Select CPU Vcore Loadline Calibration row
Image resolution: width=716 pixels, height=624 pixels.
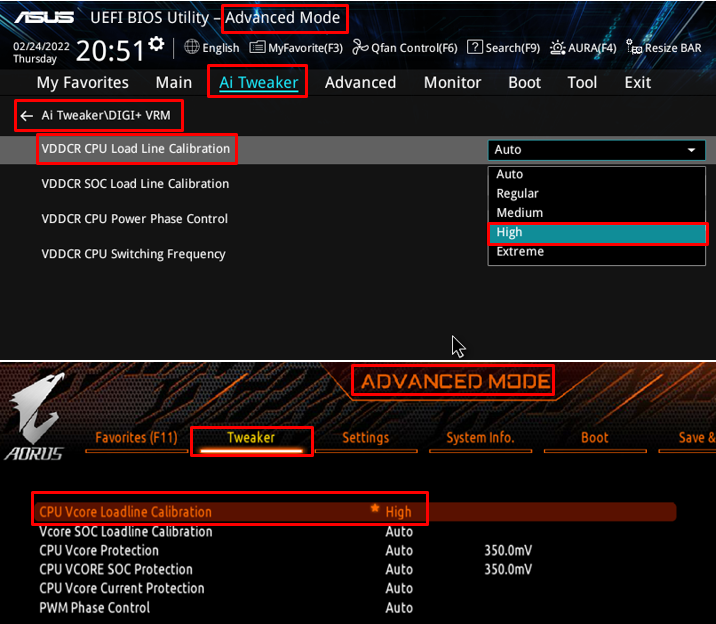click(355, 512)
